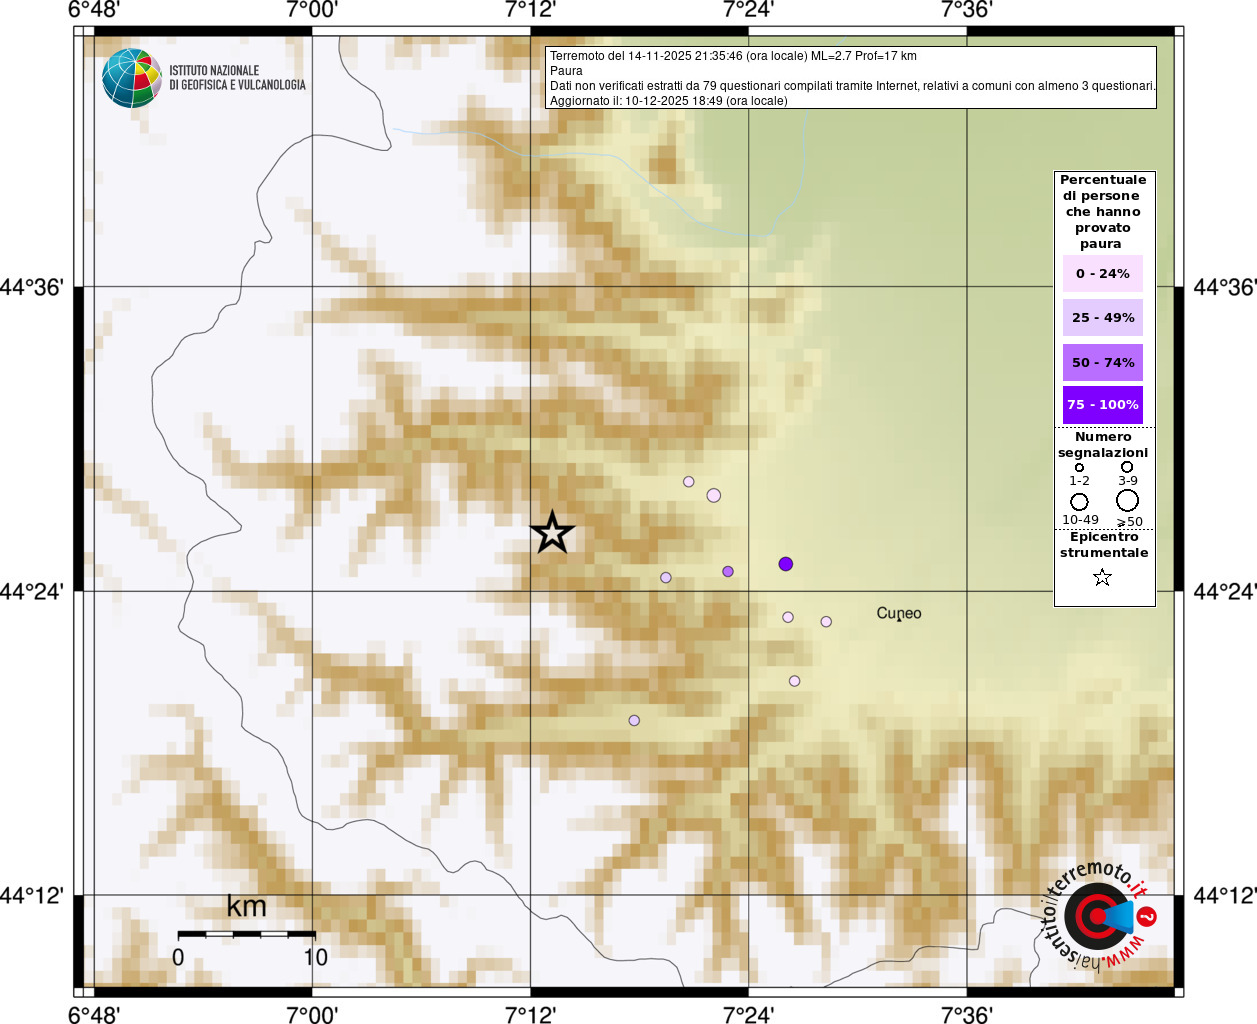The image size is (1257, 1024).
Task: Click the 'Percentuale di persone' legend title
Action: [1102, 212]
